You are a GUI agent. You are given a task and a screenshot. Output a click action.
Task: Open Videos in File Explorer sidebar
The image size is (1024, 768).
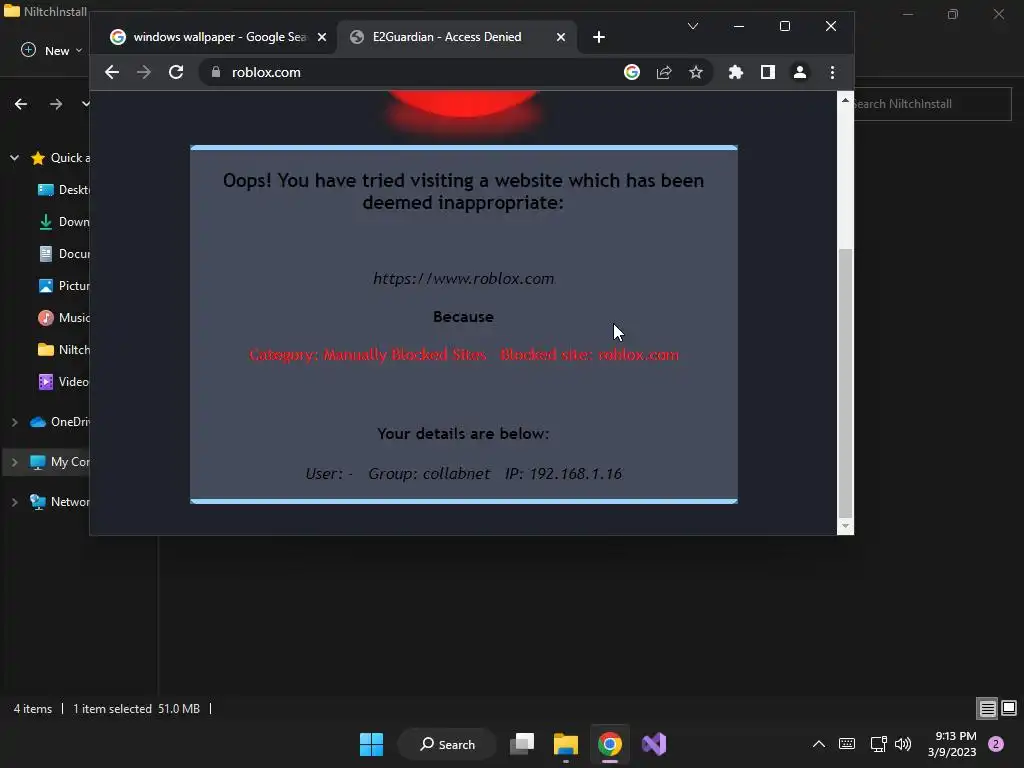pyautogui.click(x=64, y=382)
